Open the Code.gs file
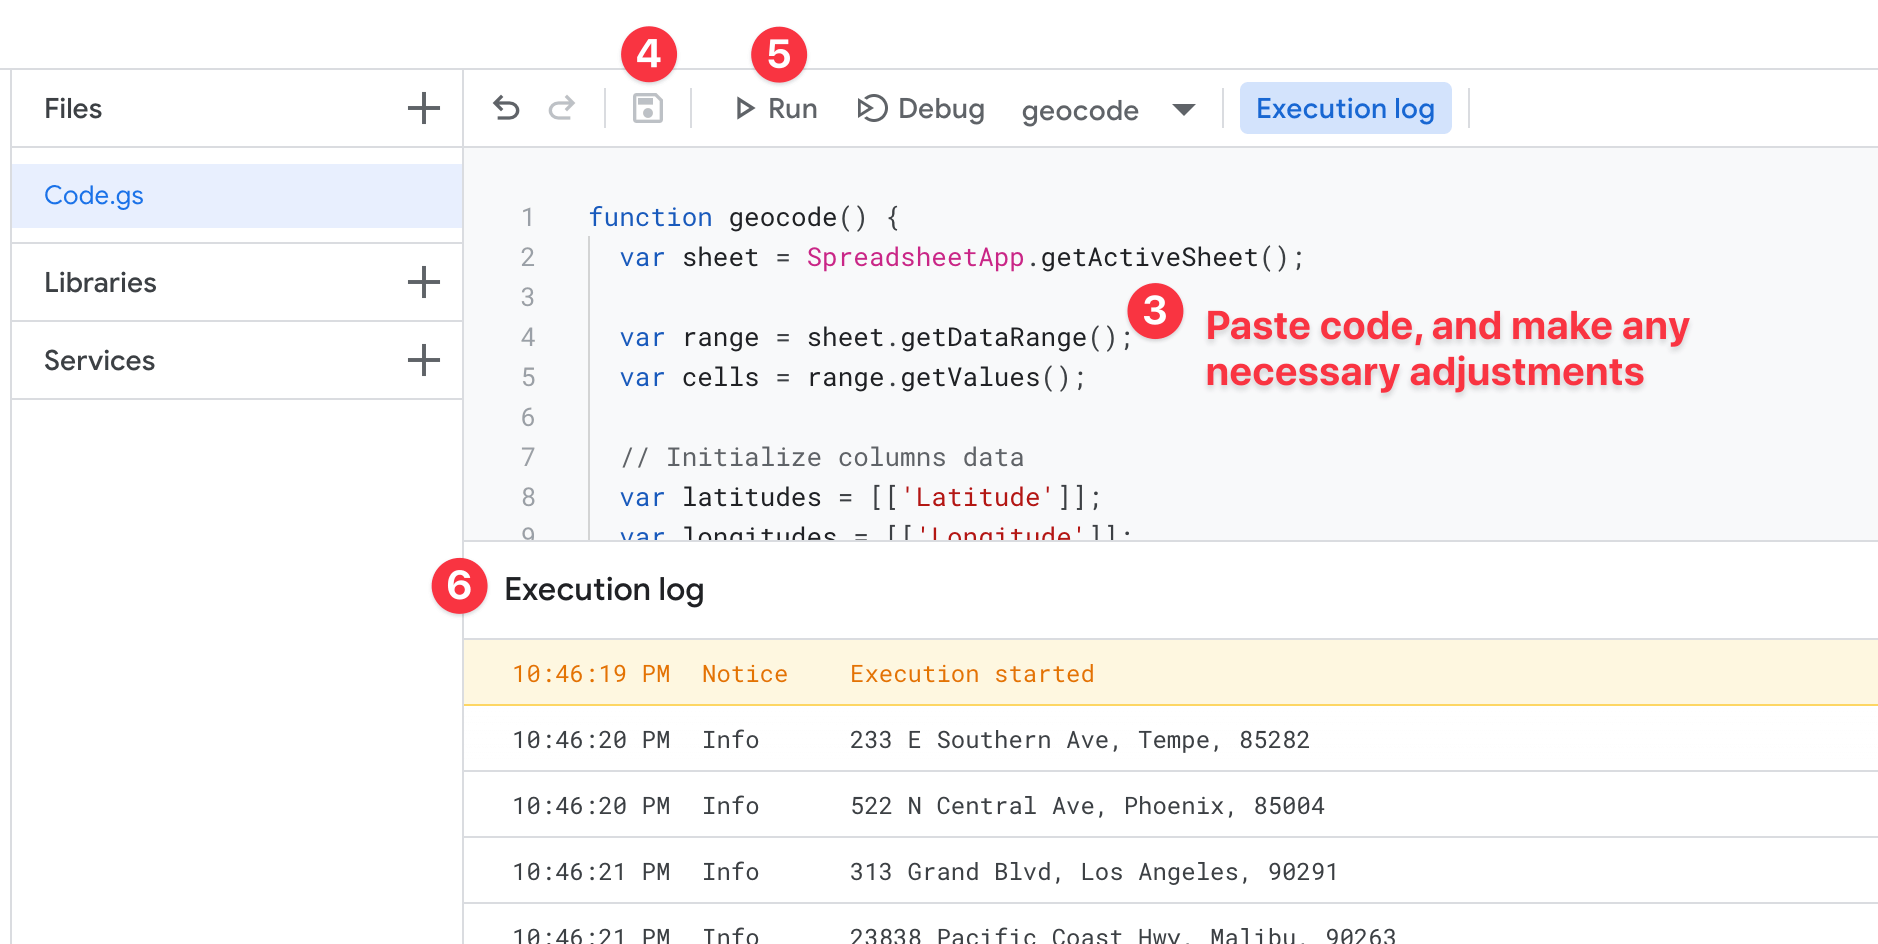Image resolution: width=1878 pixels, height=944 pixels. point(237,195)
